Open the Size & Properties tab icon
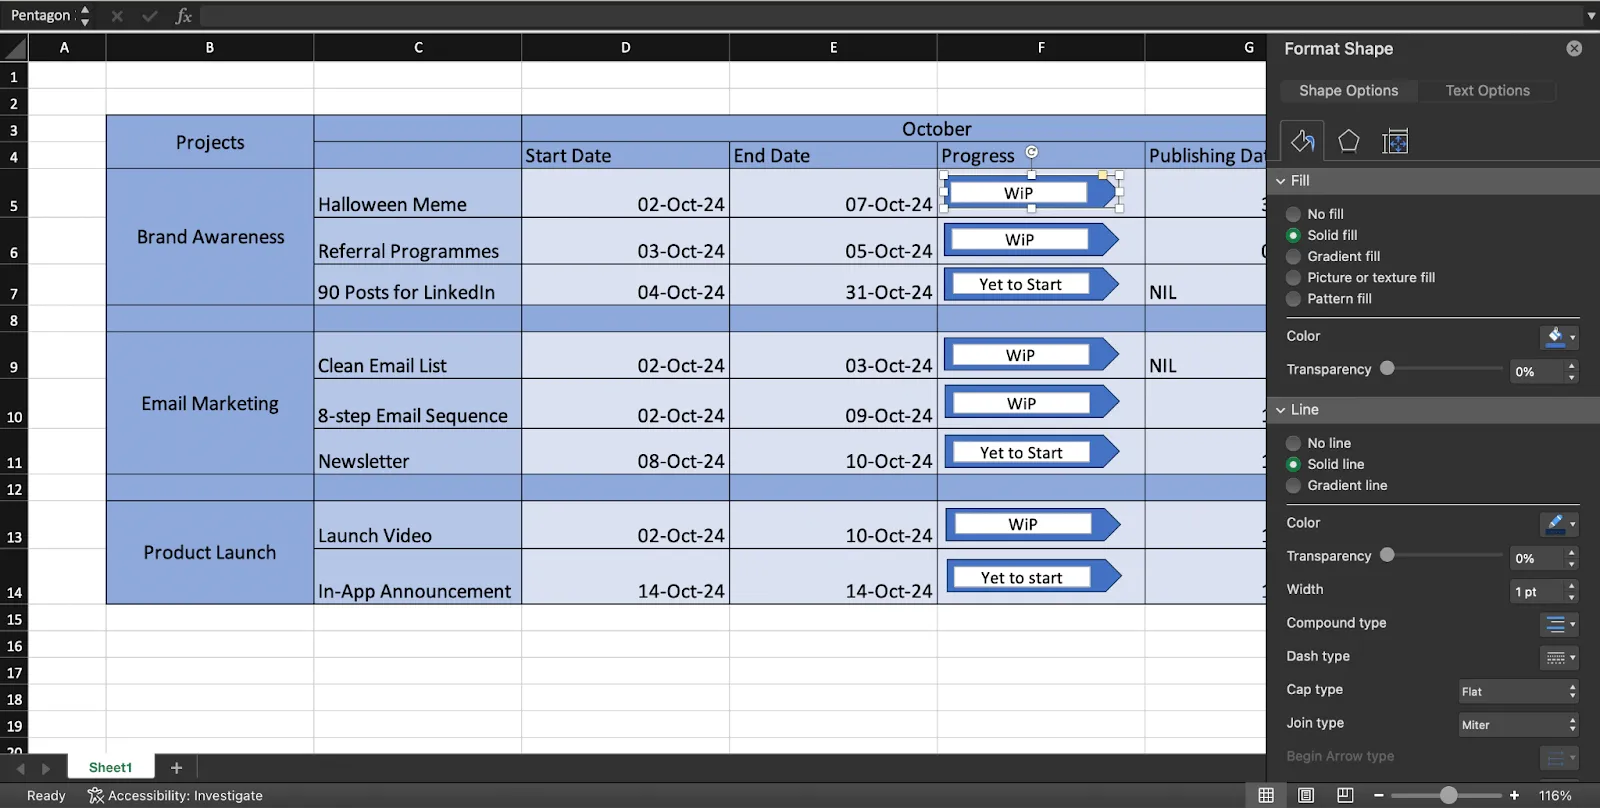 pyautogui.click(x=1395, y=142)
